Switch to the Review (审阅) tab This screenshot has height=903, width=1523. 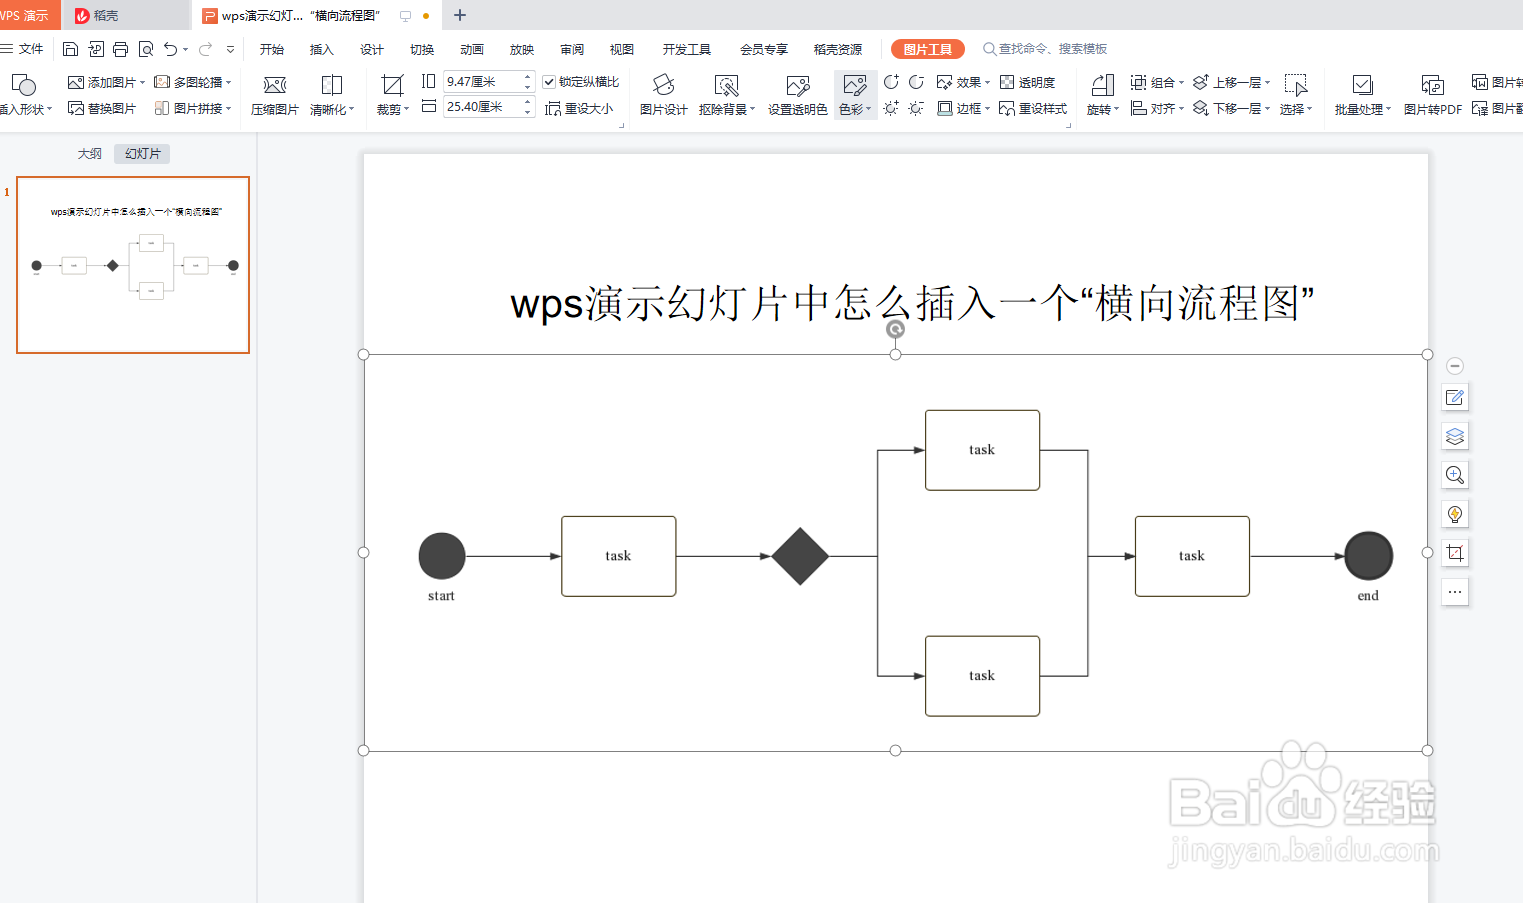(x=572, y=49)
